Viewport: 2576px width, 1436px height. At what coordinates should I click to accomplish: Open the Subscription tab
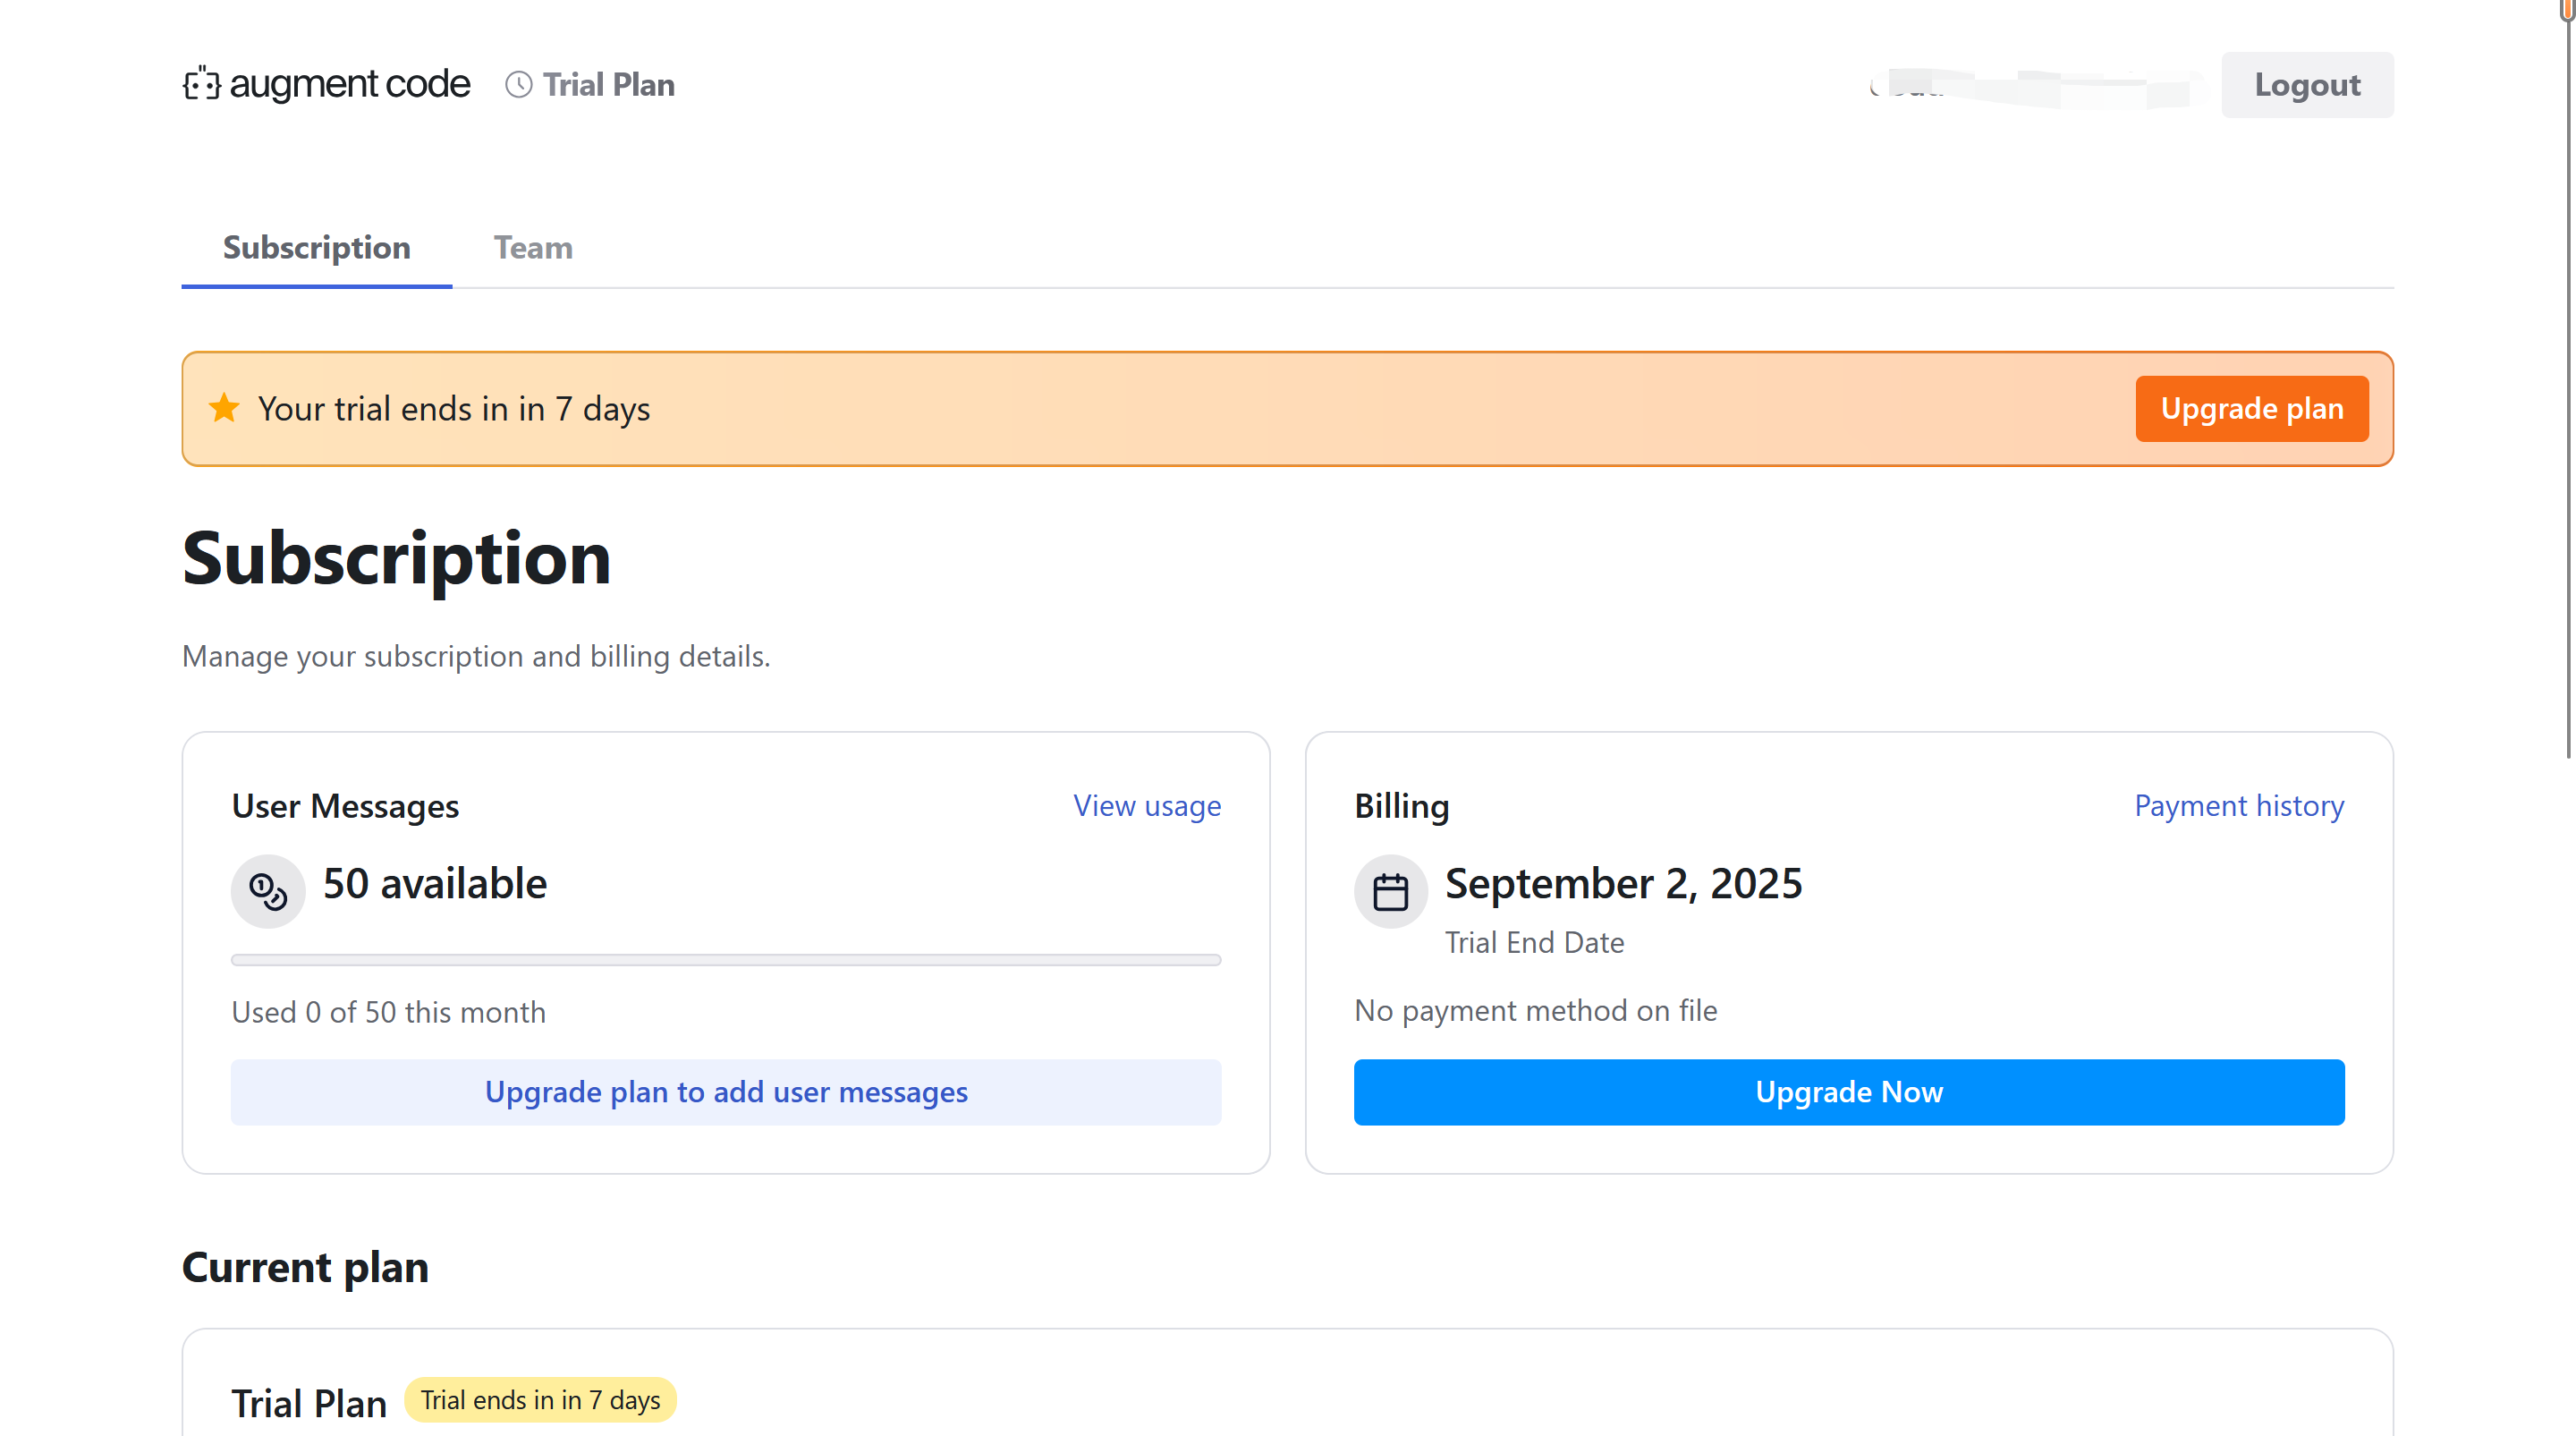[x=317, y=247]
